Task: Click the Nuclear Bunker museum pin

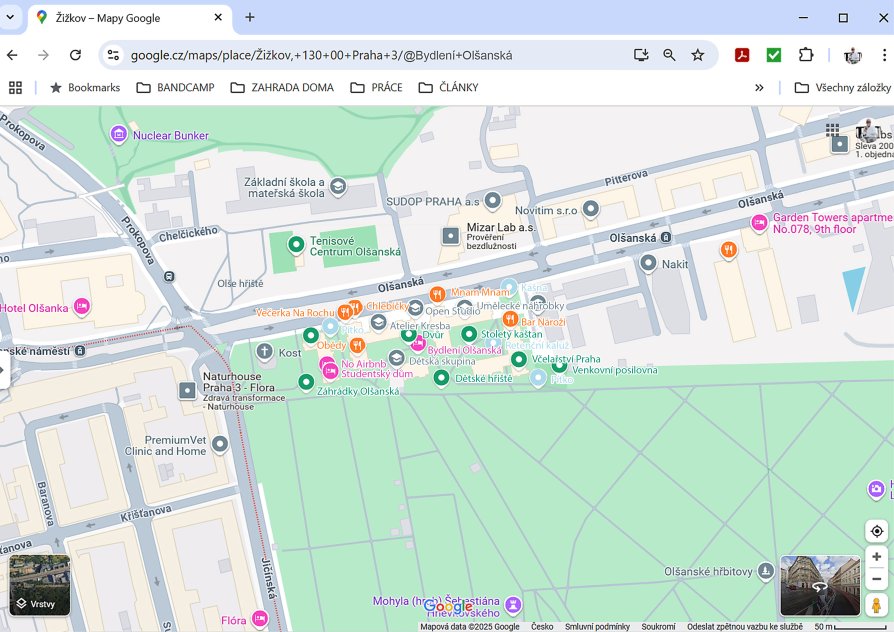Action: pyautogui.click(x=119, y=135)
